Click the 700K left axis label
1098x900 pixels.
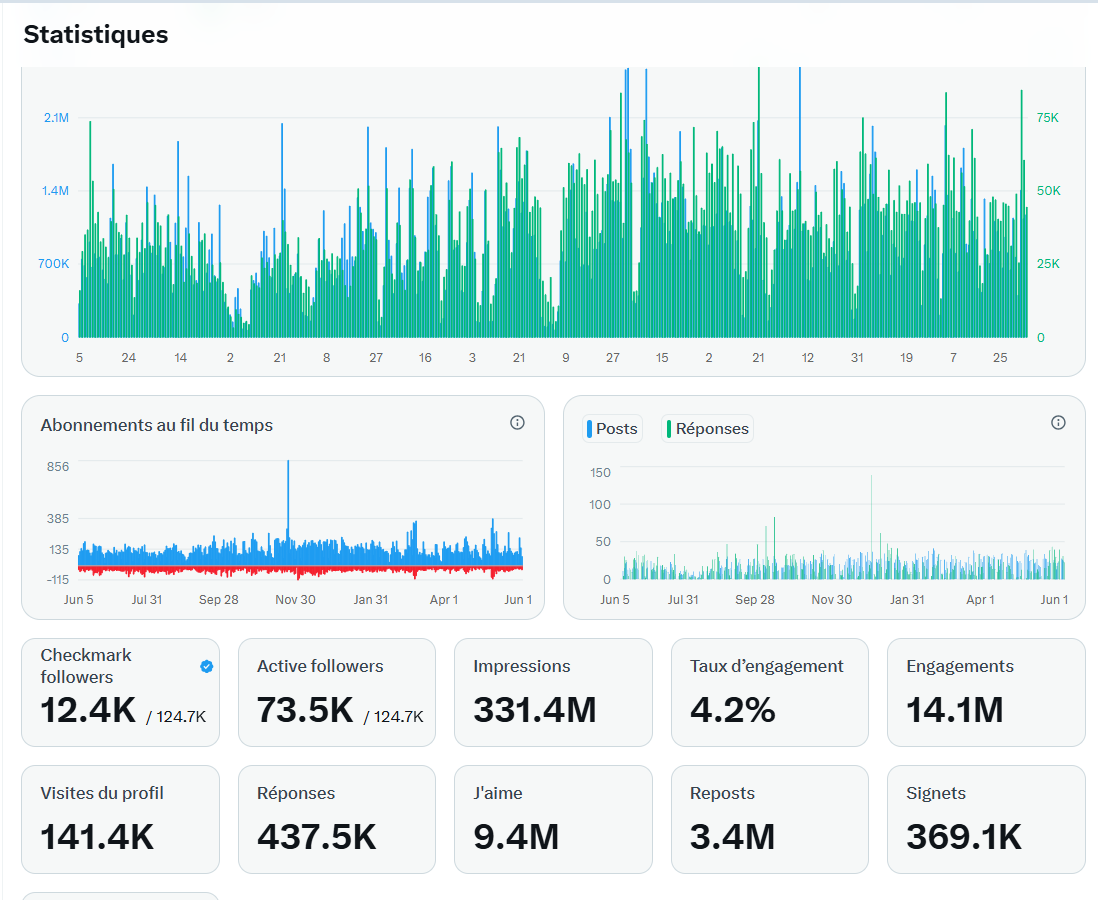[54, 264]
